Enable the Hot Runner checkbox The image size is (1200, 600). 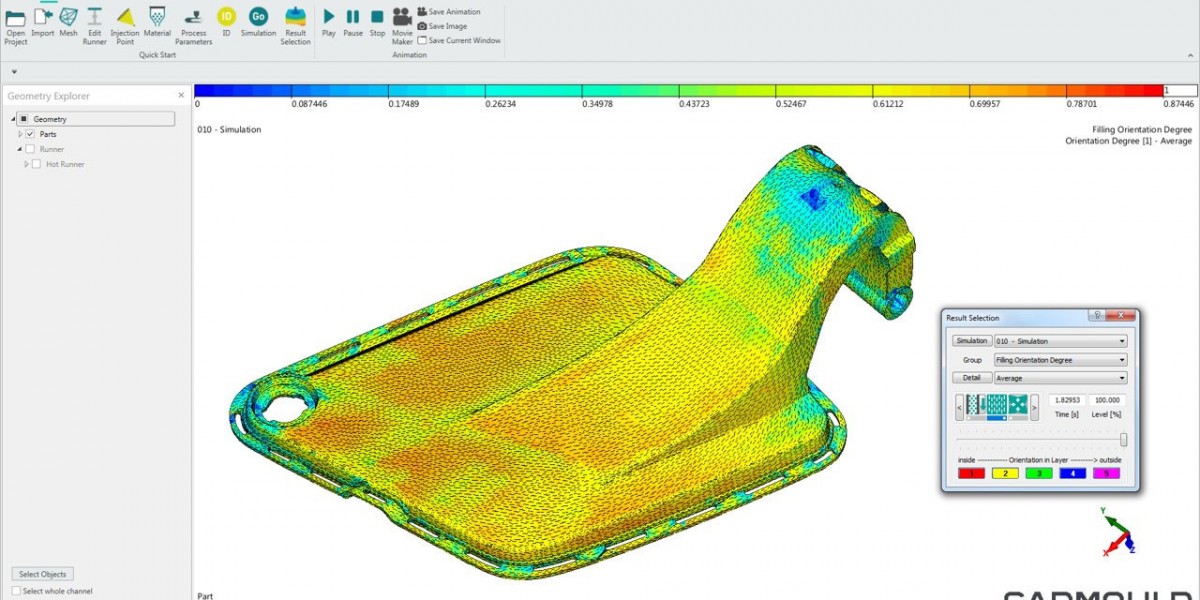[x=37, y=164]
